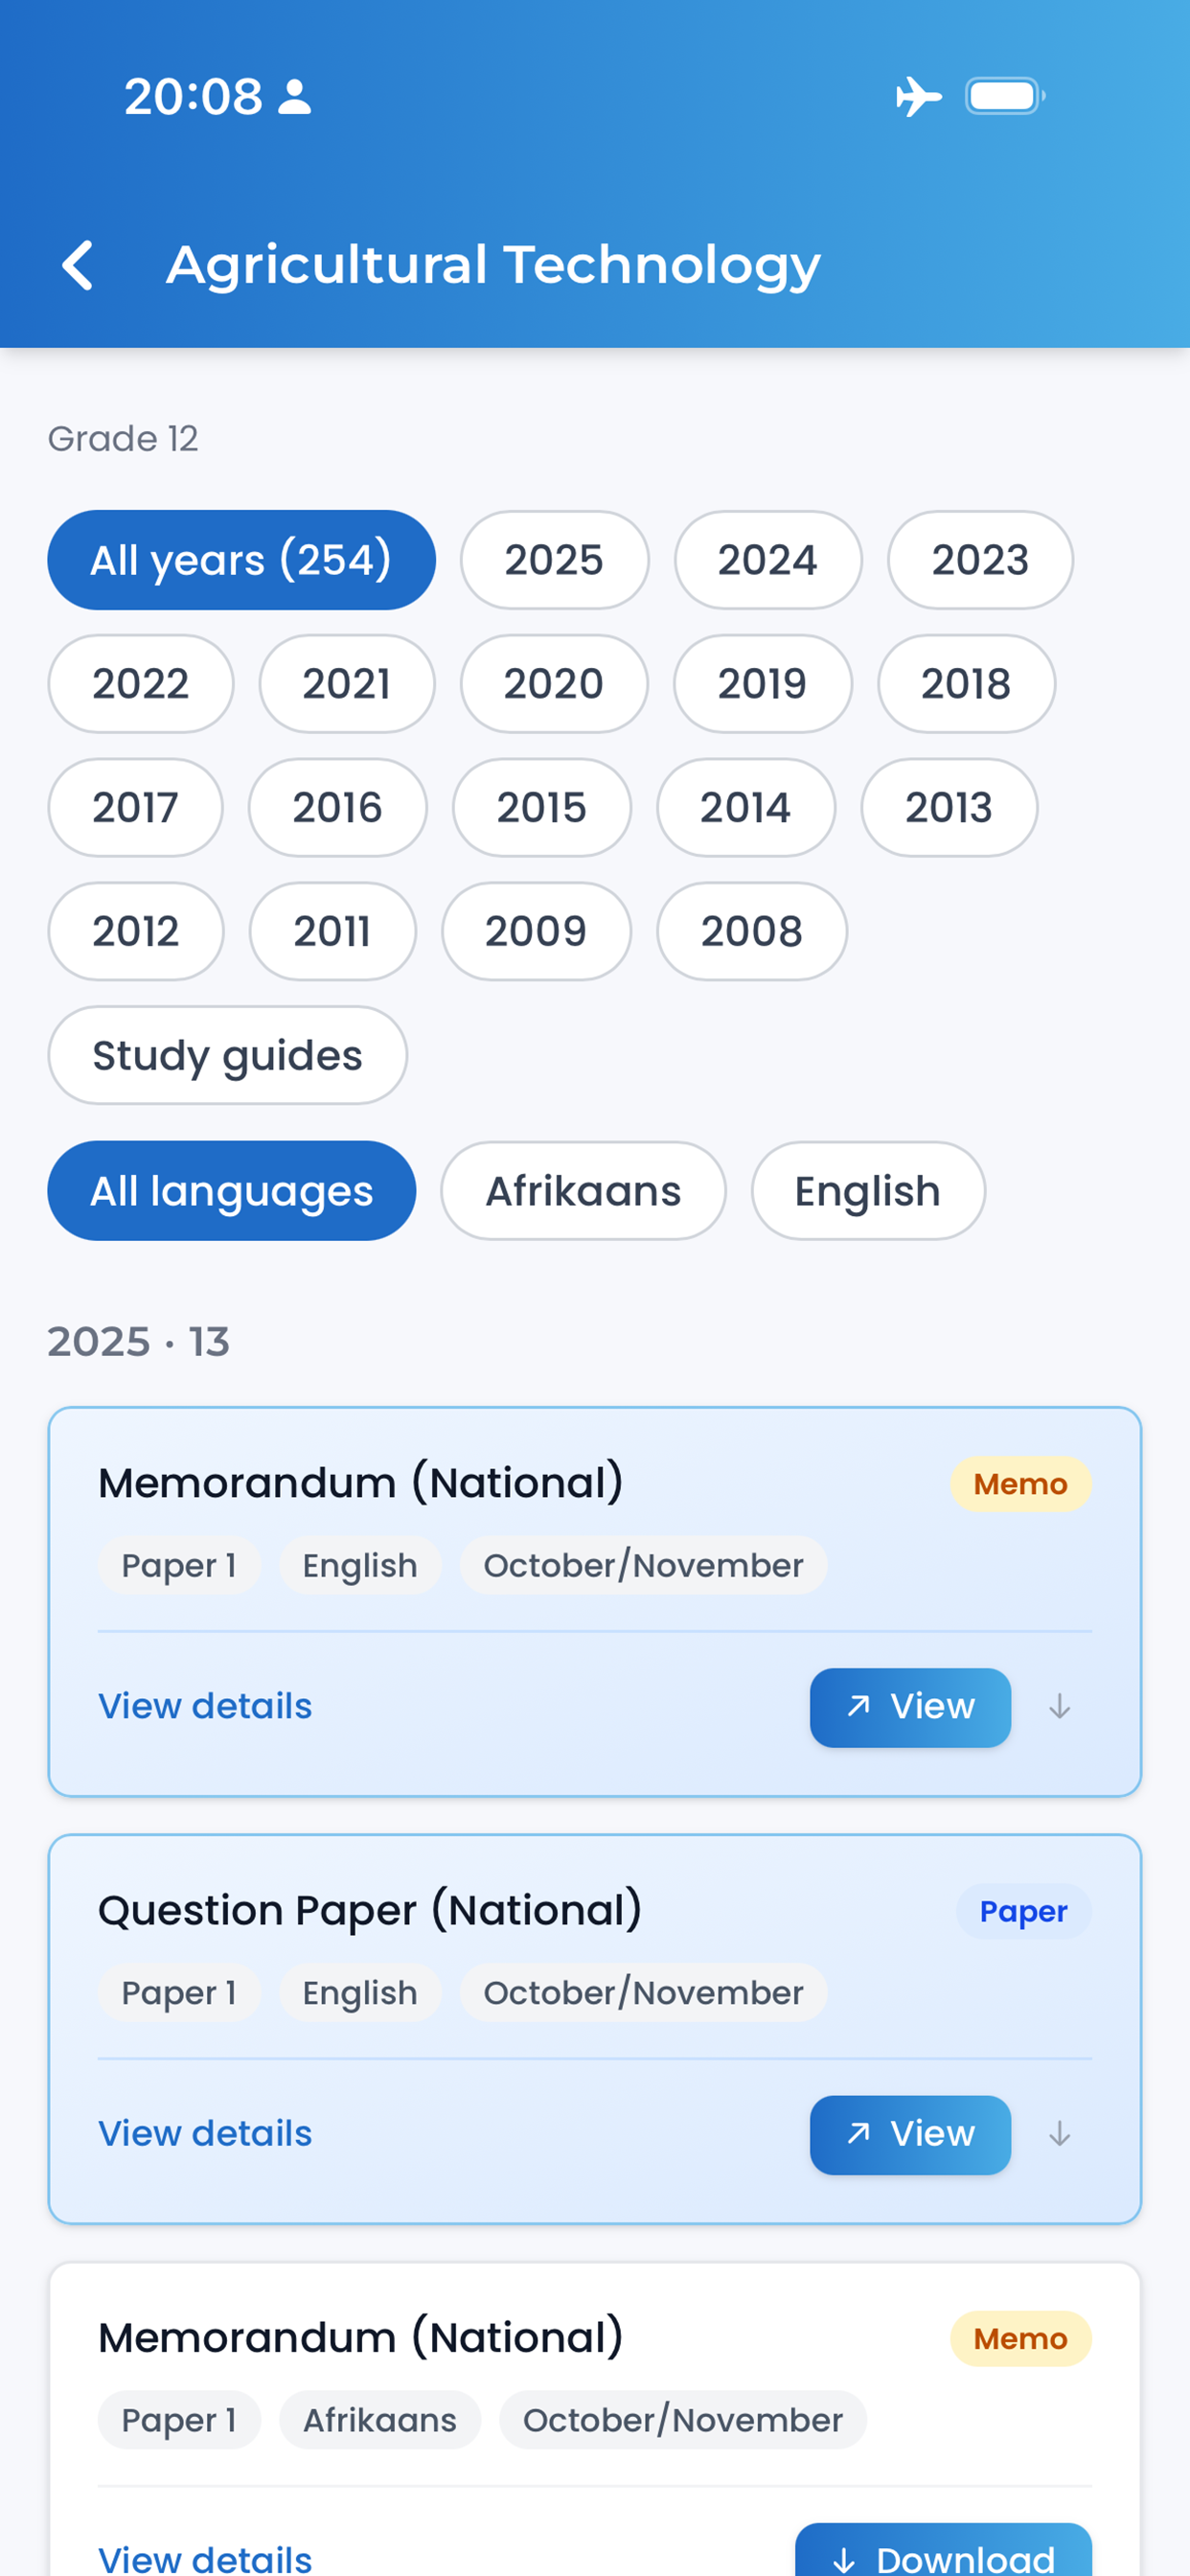1190x2576 pixels.
Task: Open the English Memorandum with View
Action: point(910,1707)
